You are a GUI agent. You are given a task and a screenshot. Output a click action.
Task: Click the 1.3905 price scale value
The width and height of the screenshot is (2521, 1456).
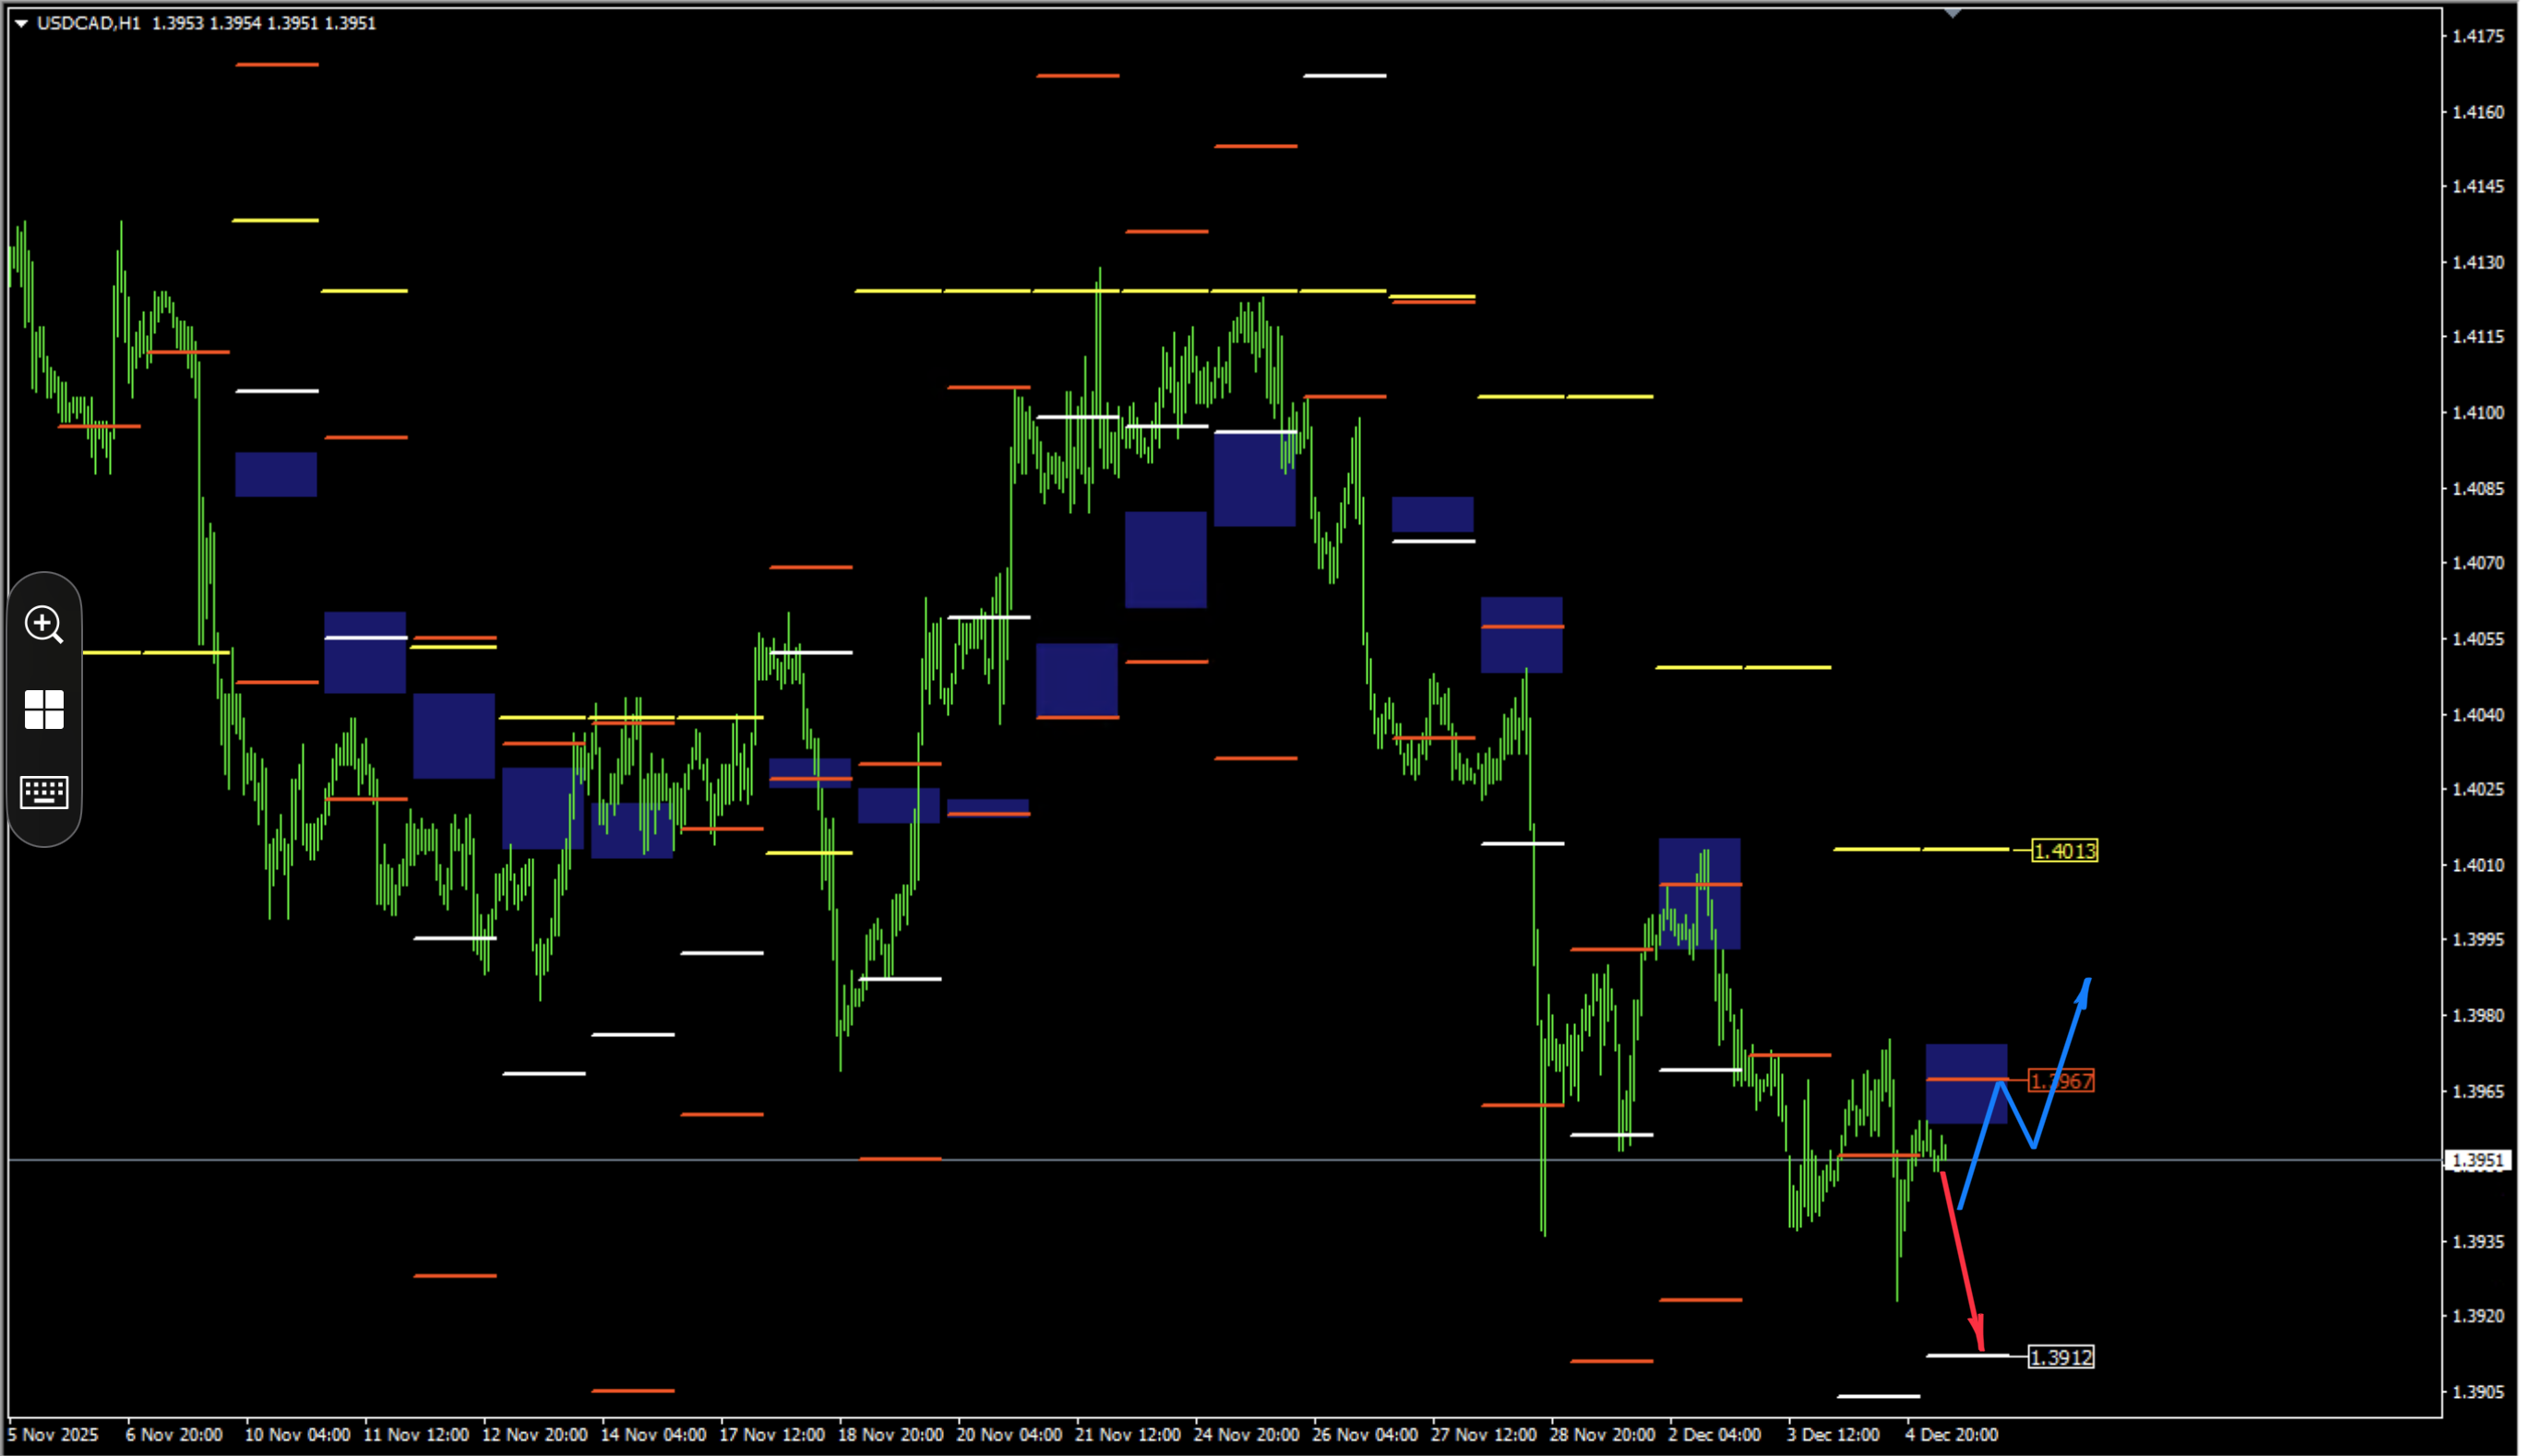pyautogui.click(x=2478, y=1391)
